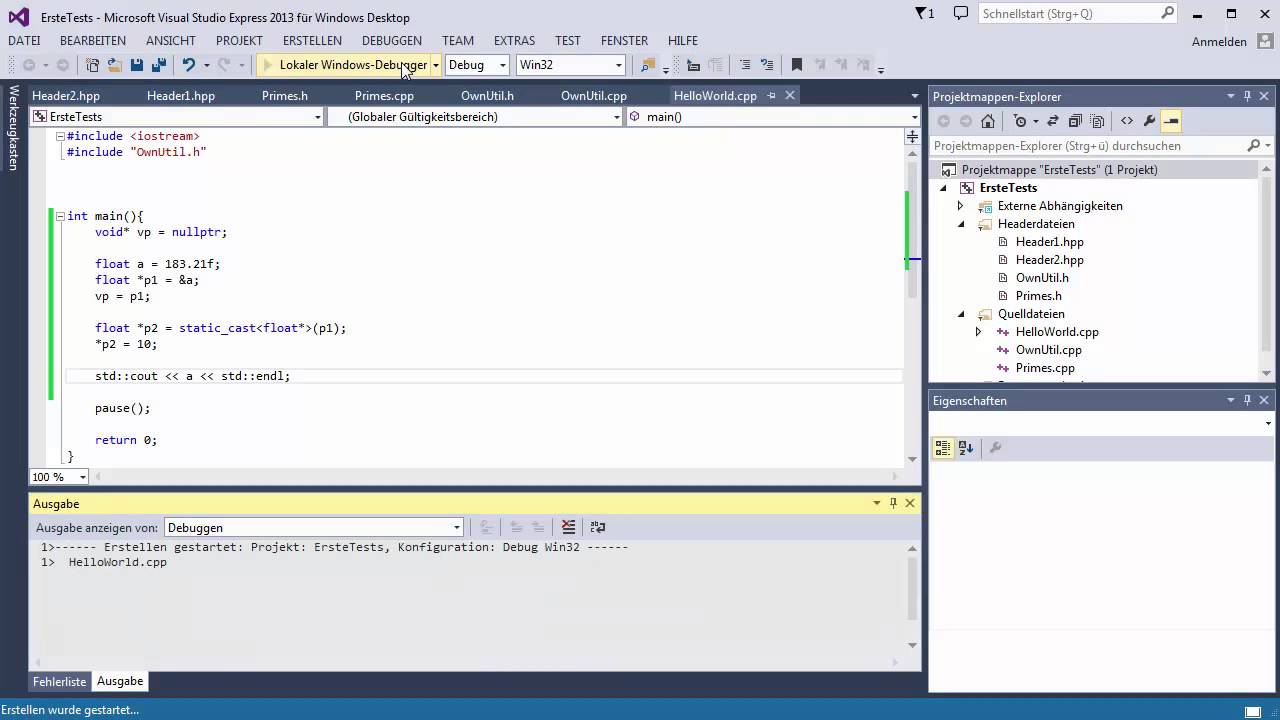Pin the Eigenschaften panel
This screenshot has width=1280, height=720.
point(1247,400)
